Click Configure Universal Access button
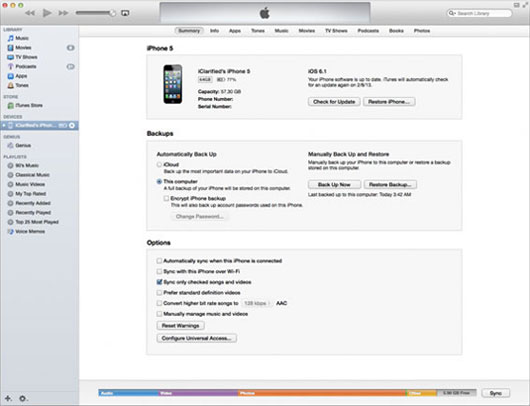Viewport: 530px width, 406px height. pyautogui.click(x=196, y=338)
